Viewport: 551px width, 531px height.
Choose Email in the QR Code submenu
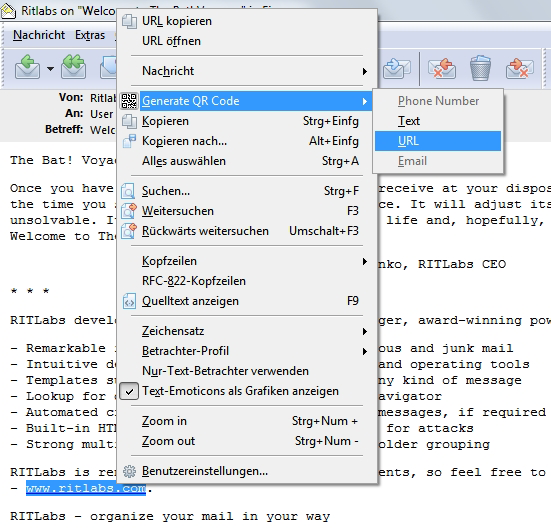438,161
